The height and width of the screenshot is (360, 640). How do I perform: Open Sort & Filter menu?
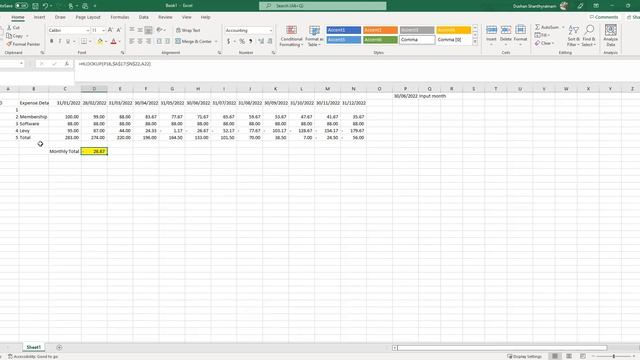point(573,36)
